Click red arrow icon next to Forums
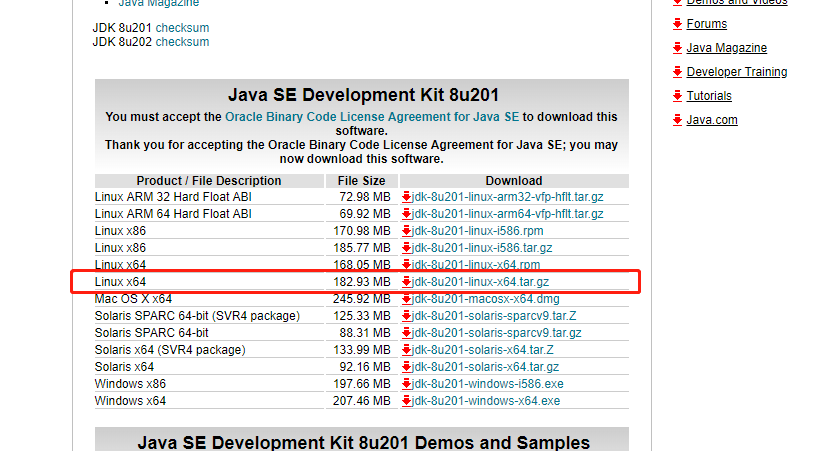The width and height of the screenshot is (827, 451). point(678,24)
